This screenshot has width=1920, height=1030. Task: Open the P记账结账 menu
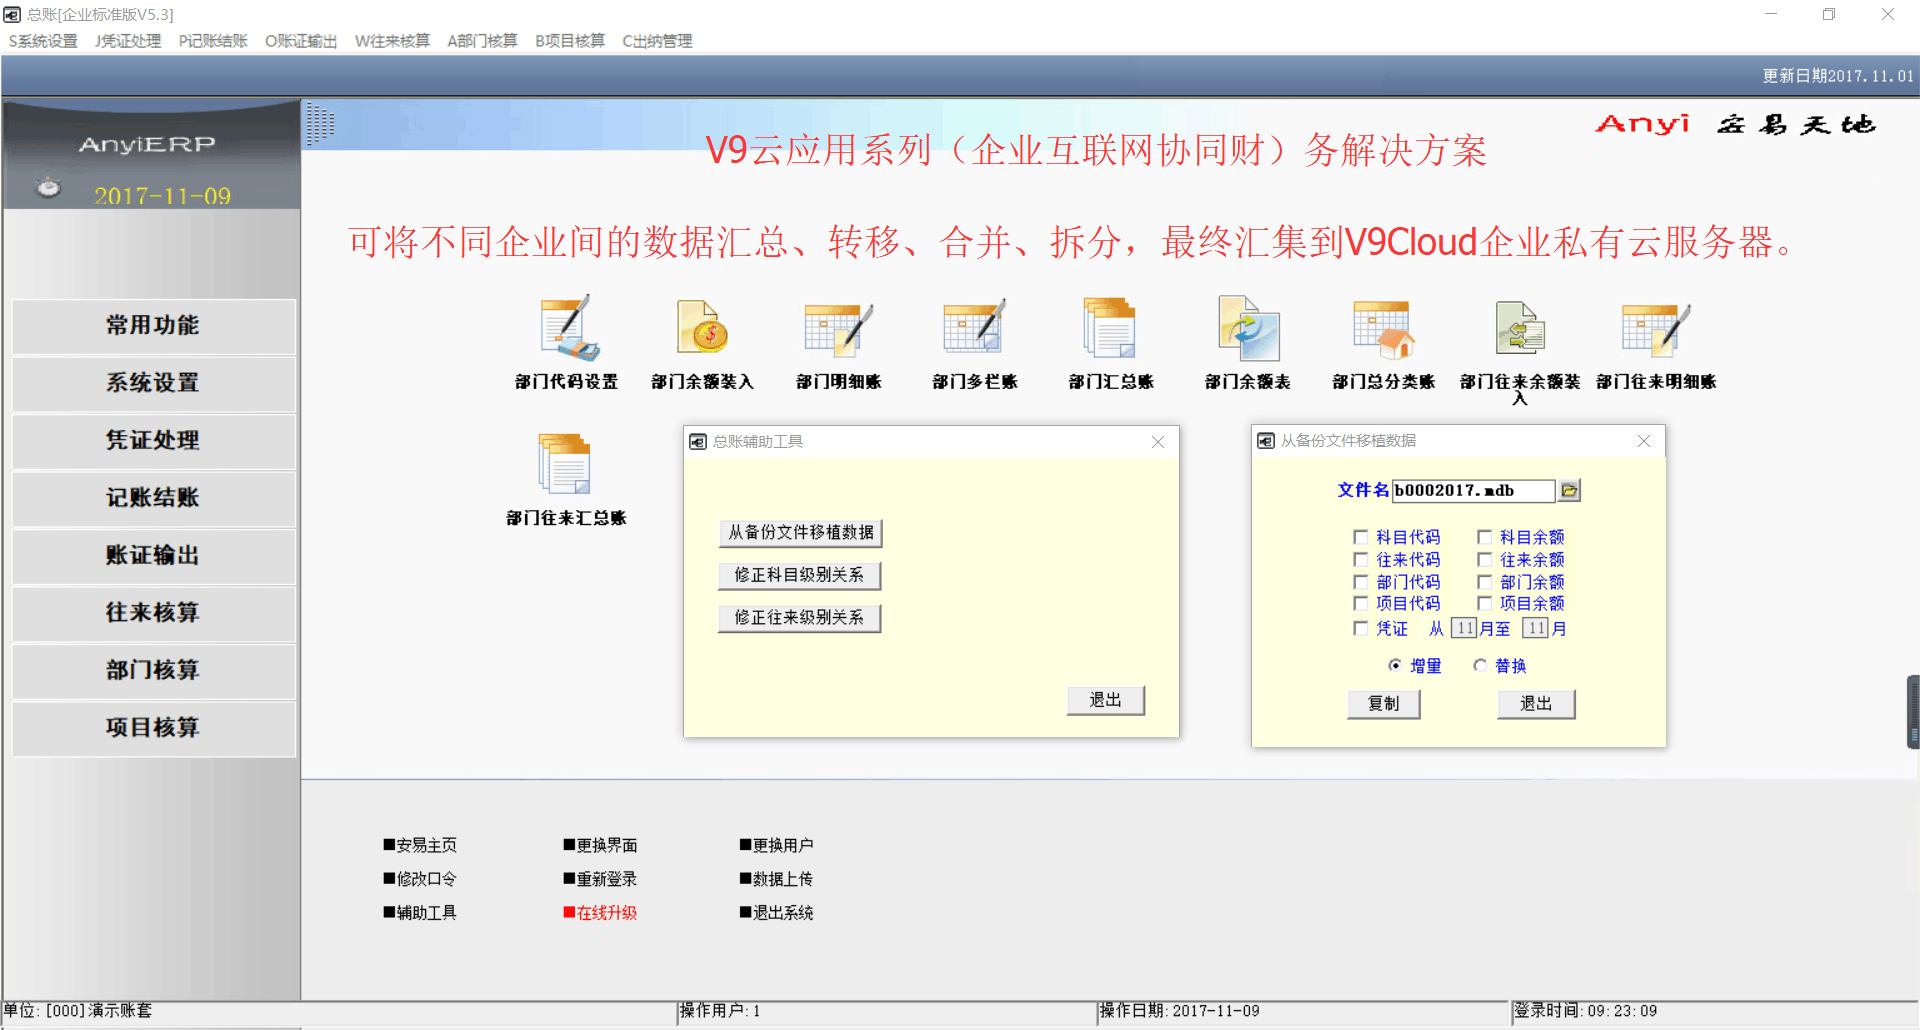[x=213, y=41]
